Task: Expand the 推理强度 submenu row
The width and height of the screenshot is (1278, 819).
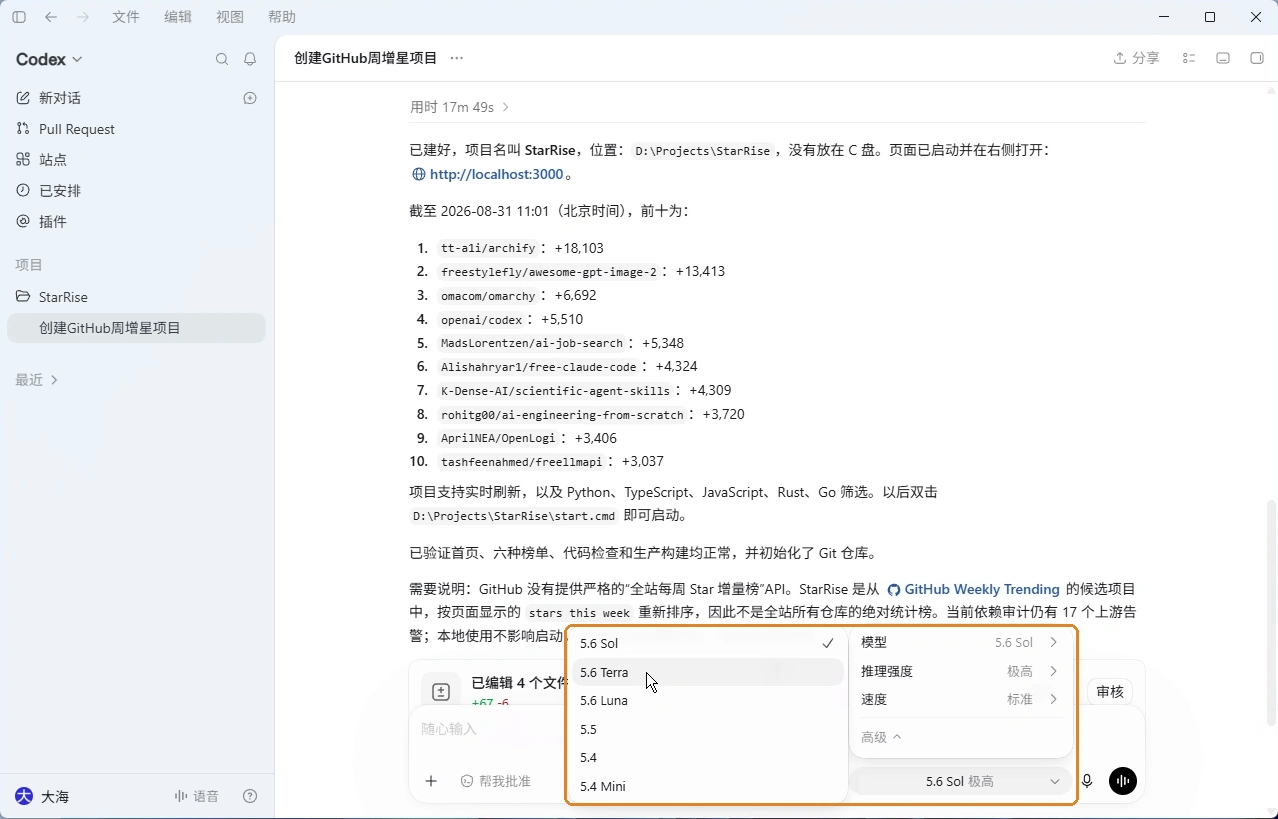Action: click(x=960, y=671)
